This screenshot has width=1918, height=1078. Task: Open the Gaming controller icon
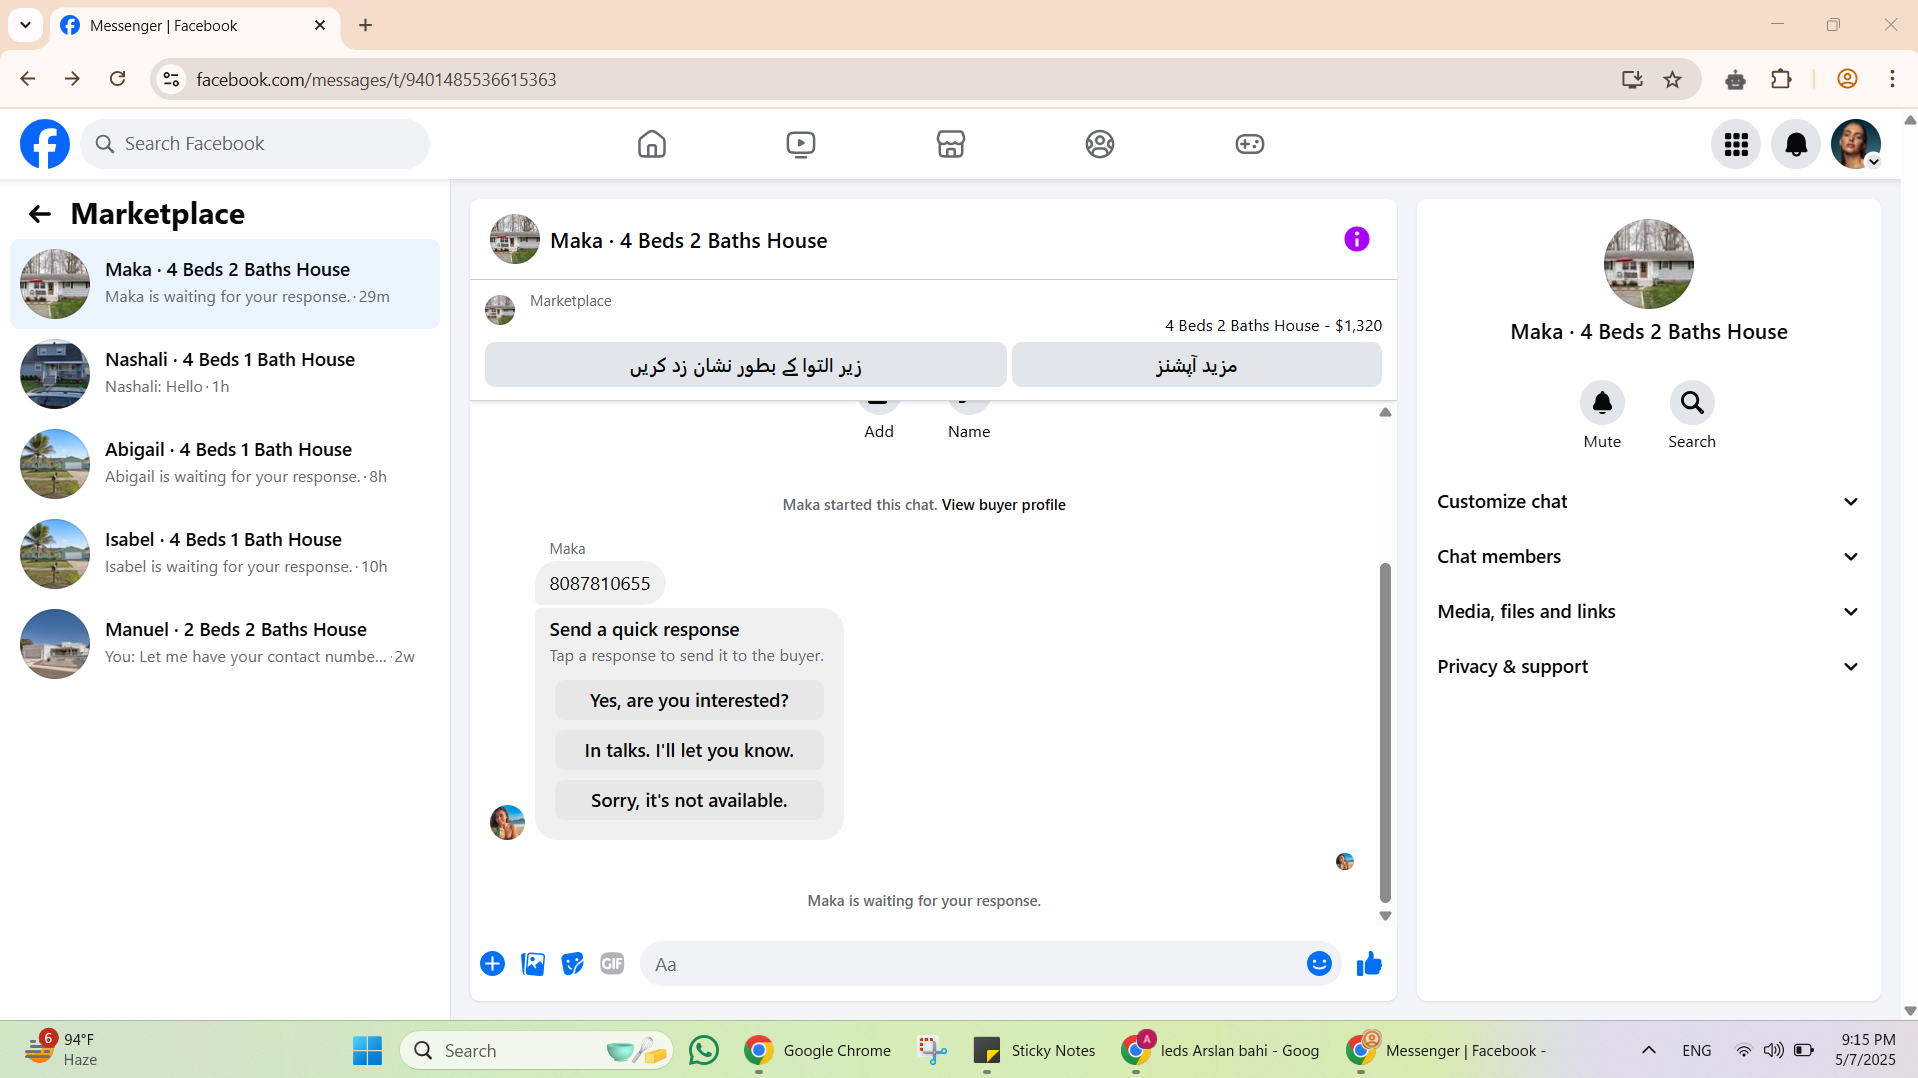1249,144
